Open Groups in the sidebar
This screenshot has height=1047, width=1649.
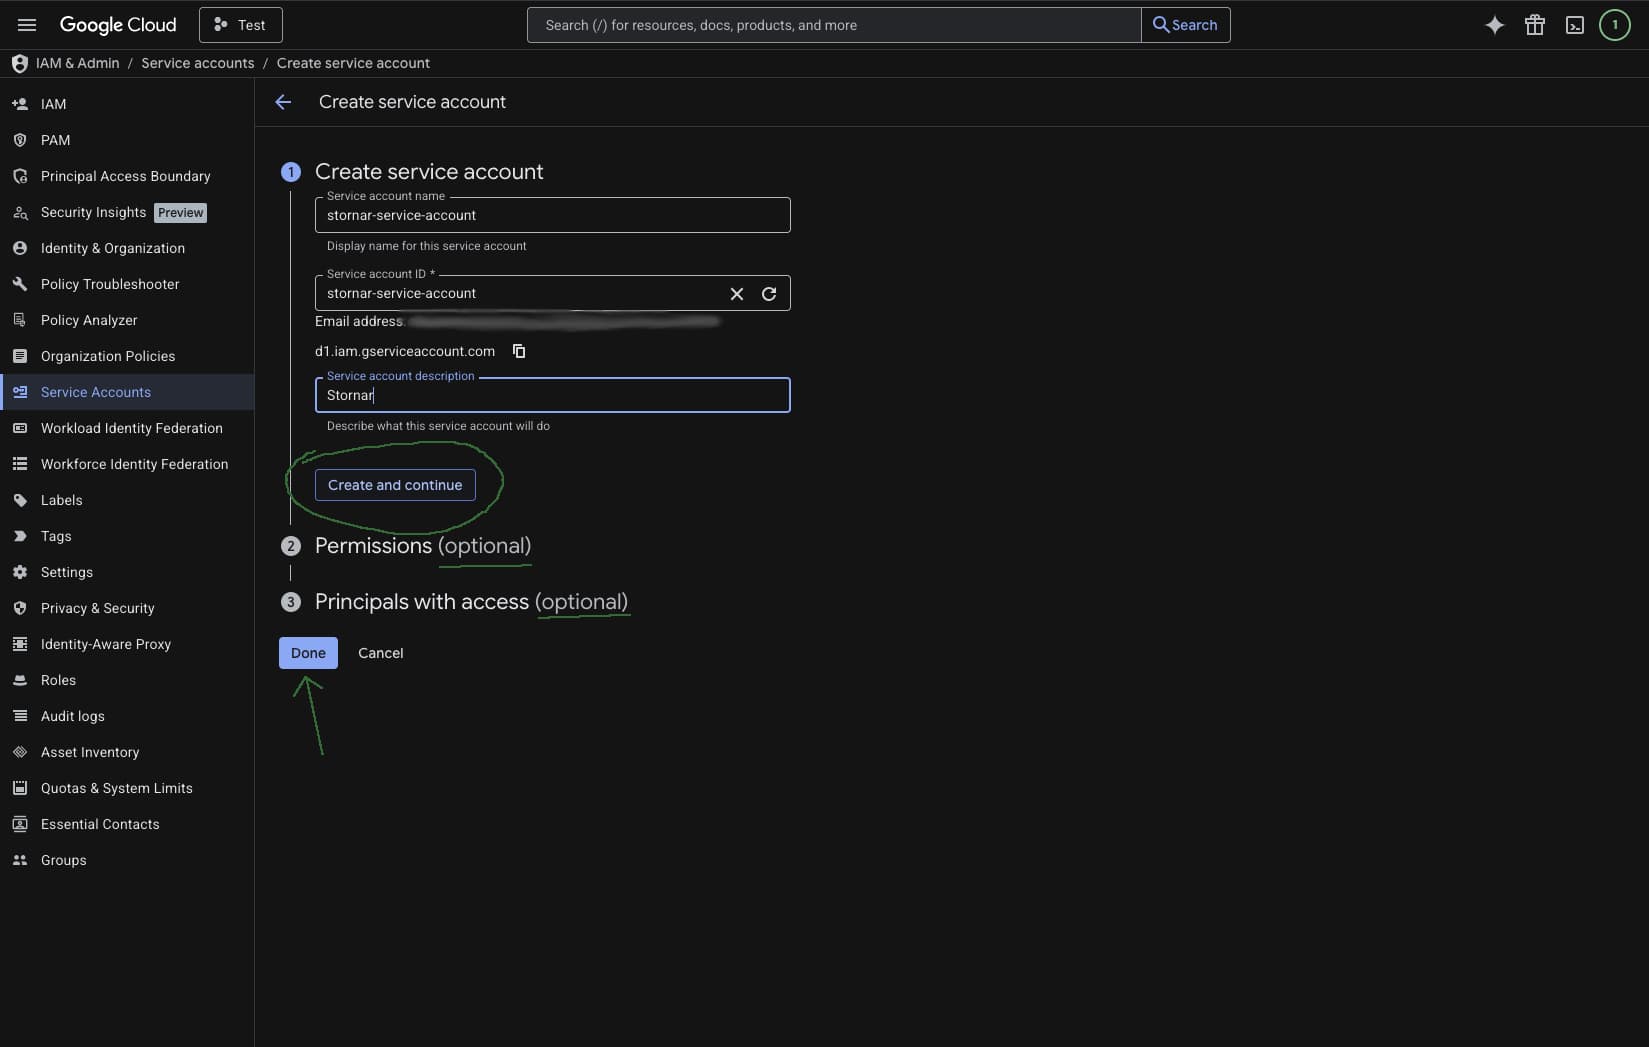127,860
